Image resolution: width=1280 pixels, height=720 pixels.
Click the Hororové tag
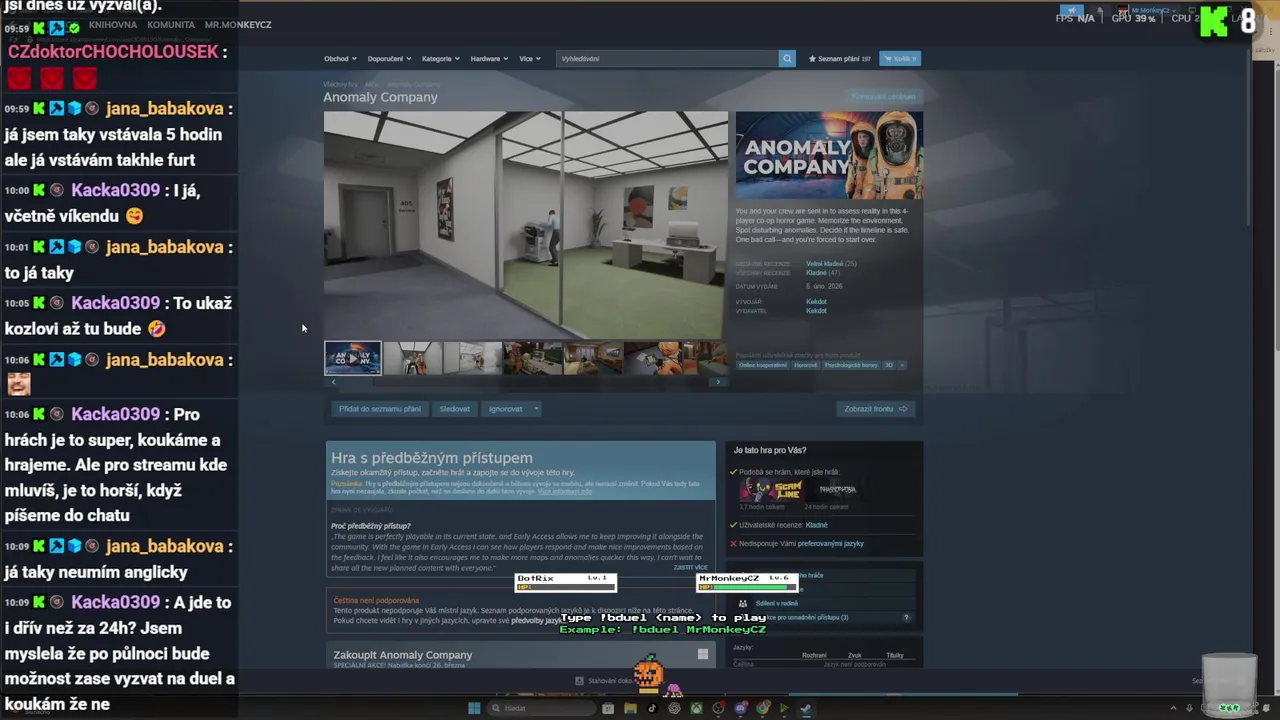point(806,365)
